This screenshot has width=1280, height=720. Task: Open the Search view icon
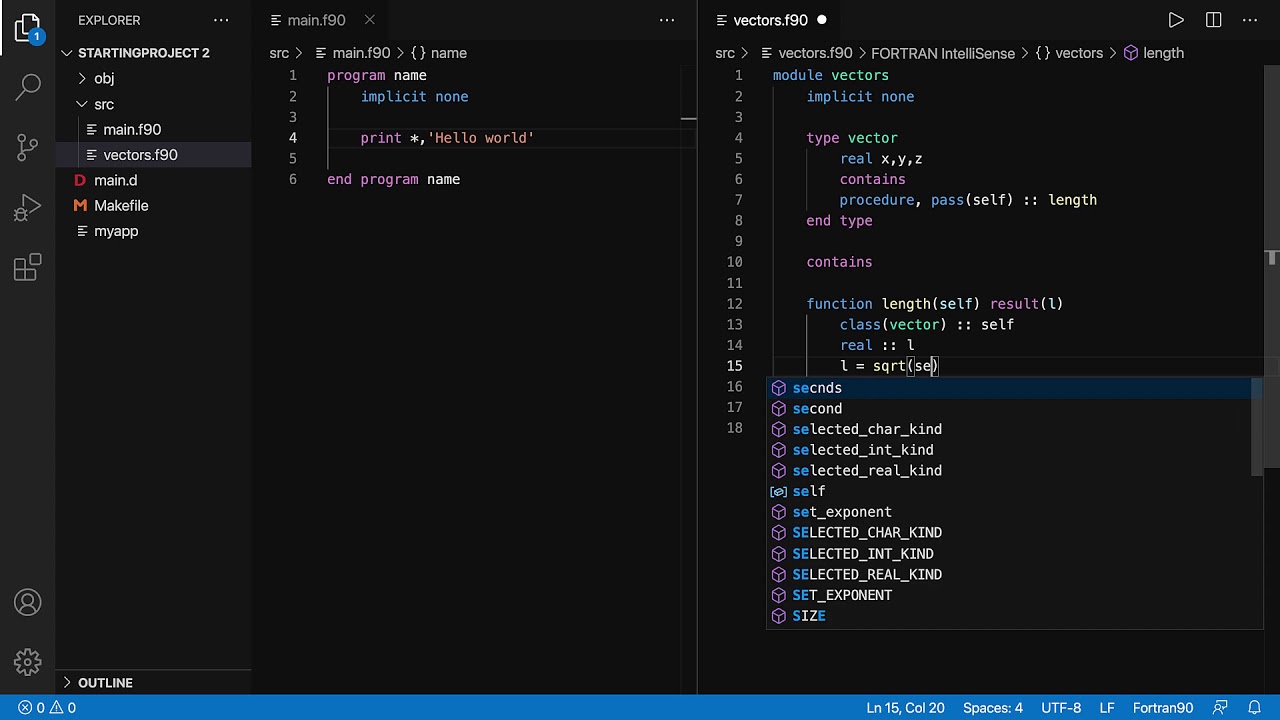(28, 87)
